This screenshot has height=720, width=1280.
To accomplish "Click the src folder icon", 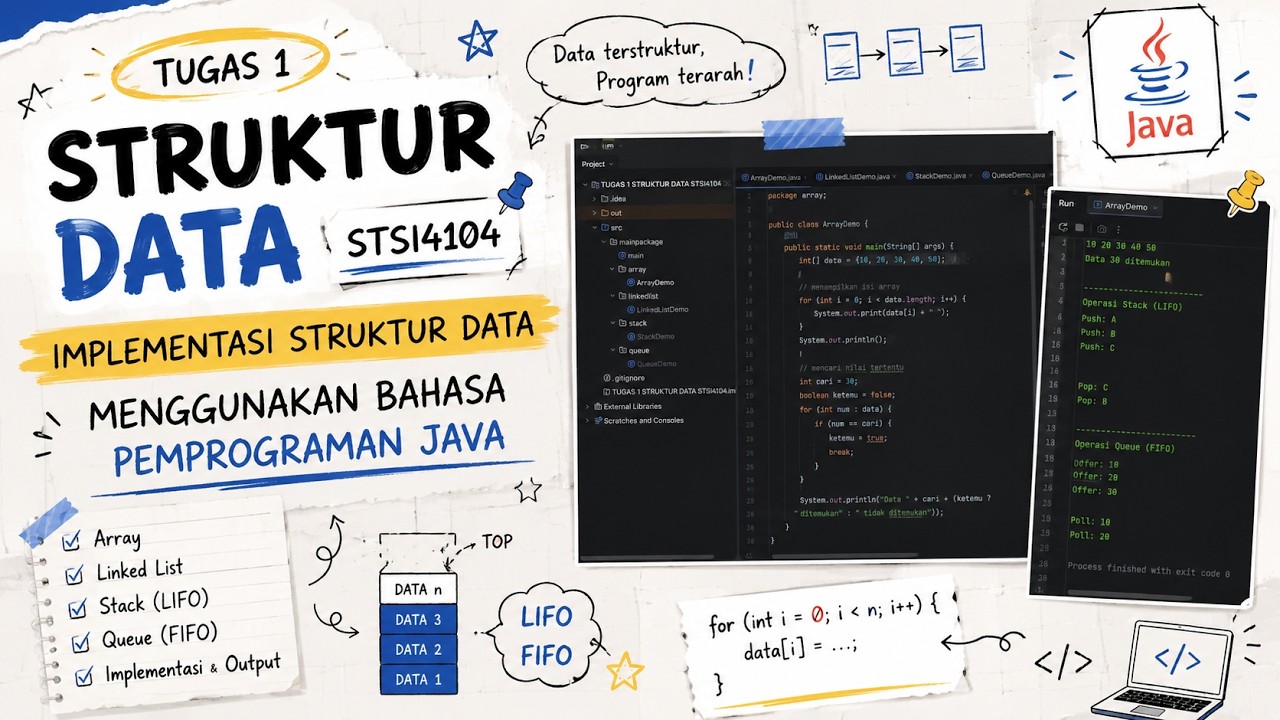I will click(604, 227).
